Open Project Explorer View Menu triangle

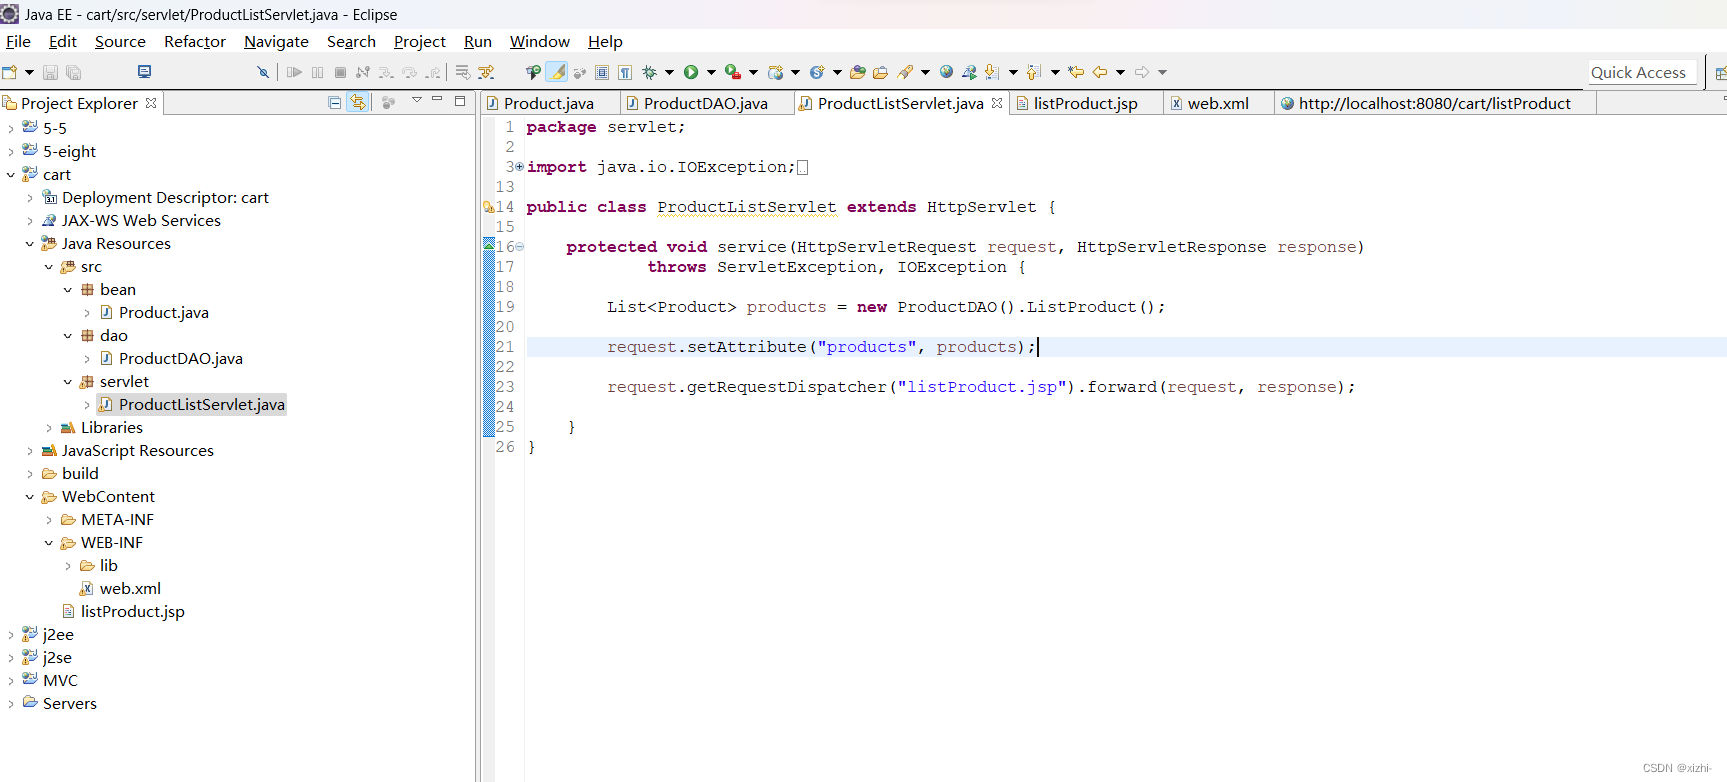pos(417,100)
